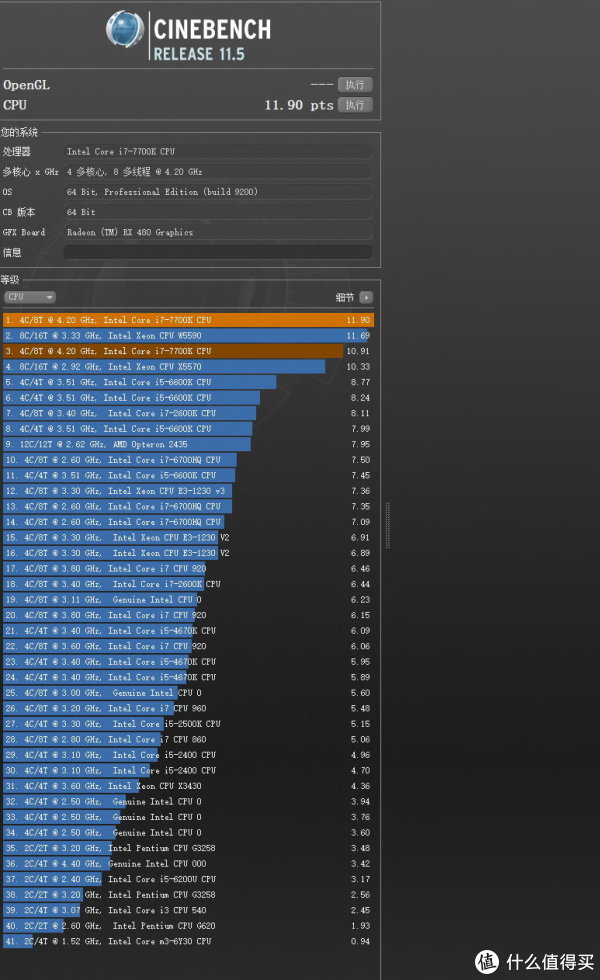Select rank 38 Pentium G3258 row scoring 2.56
This screenshot has width=600, height=980.
[x=188, y=895]
